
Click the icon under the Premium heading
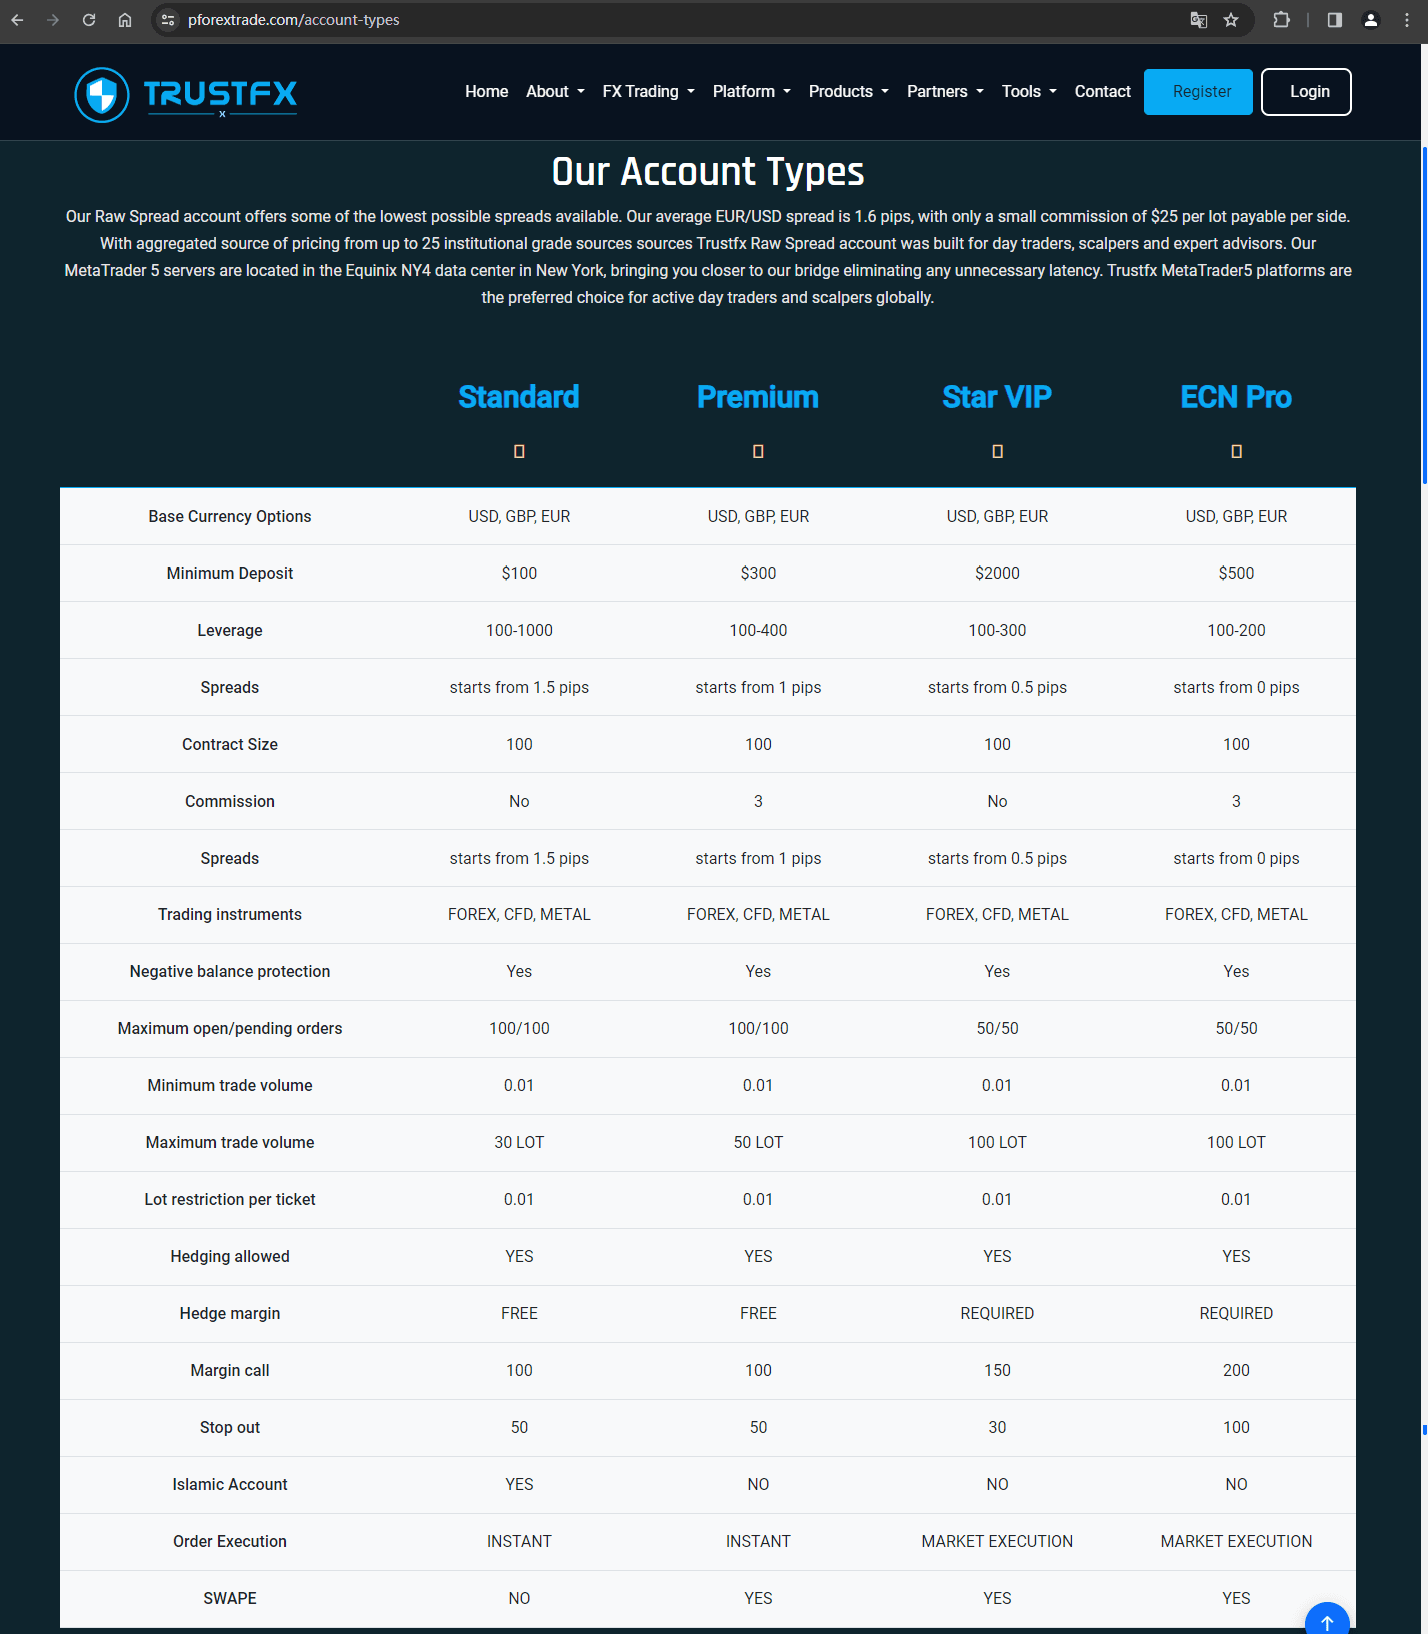coord(758,451)
